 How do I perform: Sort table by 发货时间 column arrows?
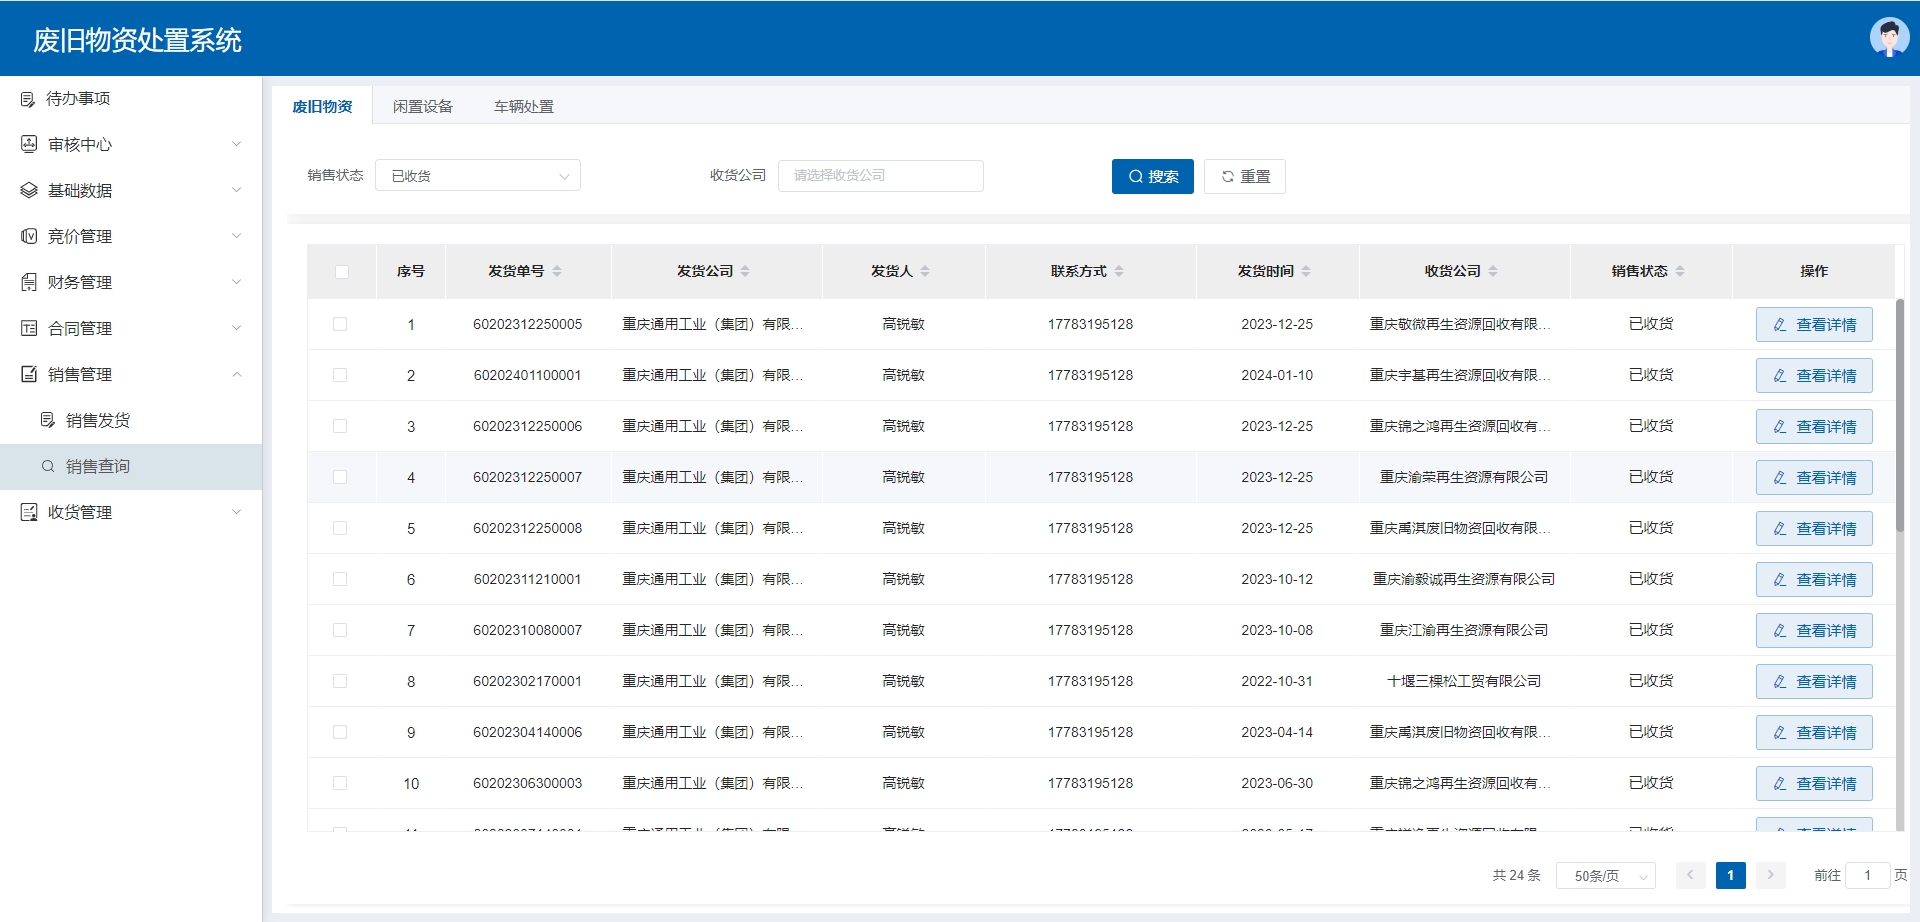click(1306, 271)
